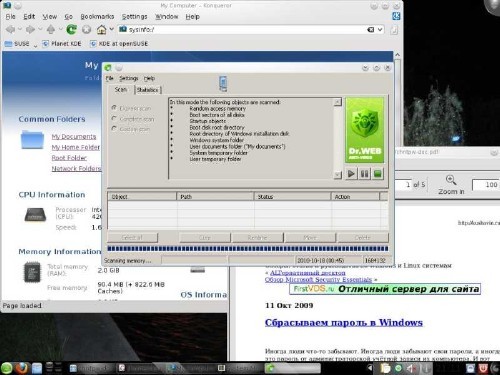Click the blue folder icon under Common Folders
Screen dimensions: 500x375
coord(32,140)
